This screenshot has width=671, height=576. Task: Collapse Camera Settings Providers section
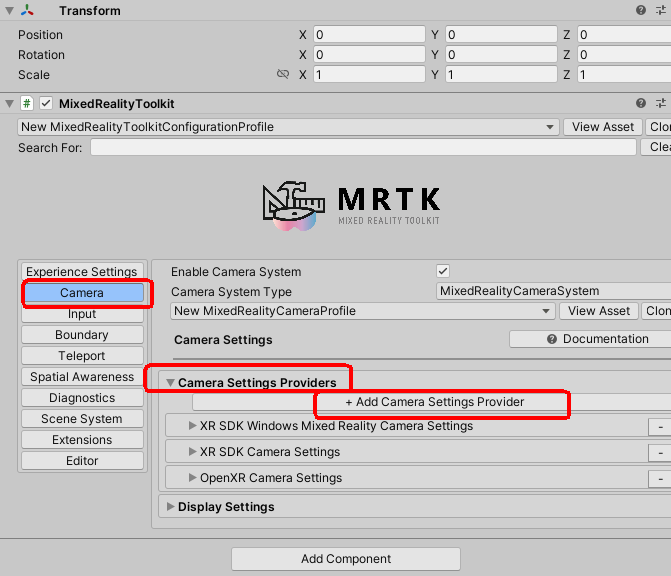[170, 383]
